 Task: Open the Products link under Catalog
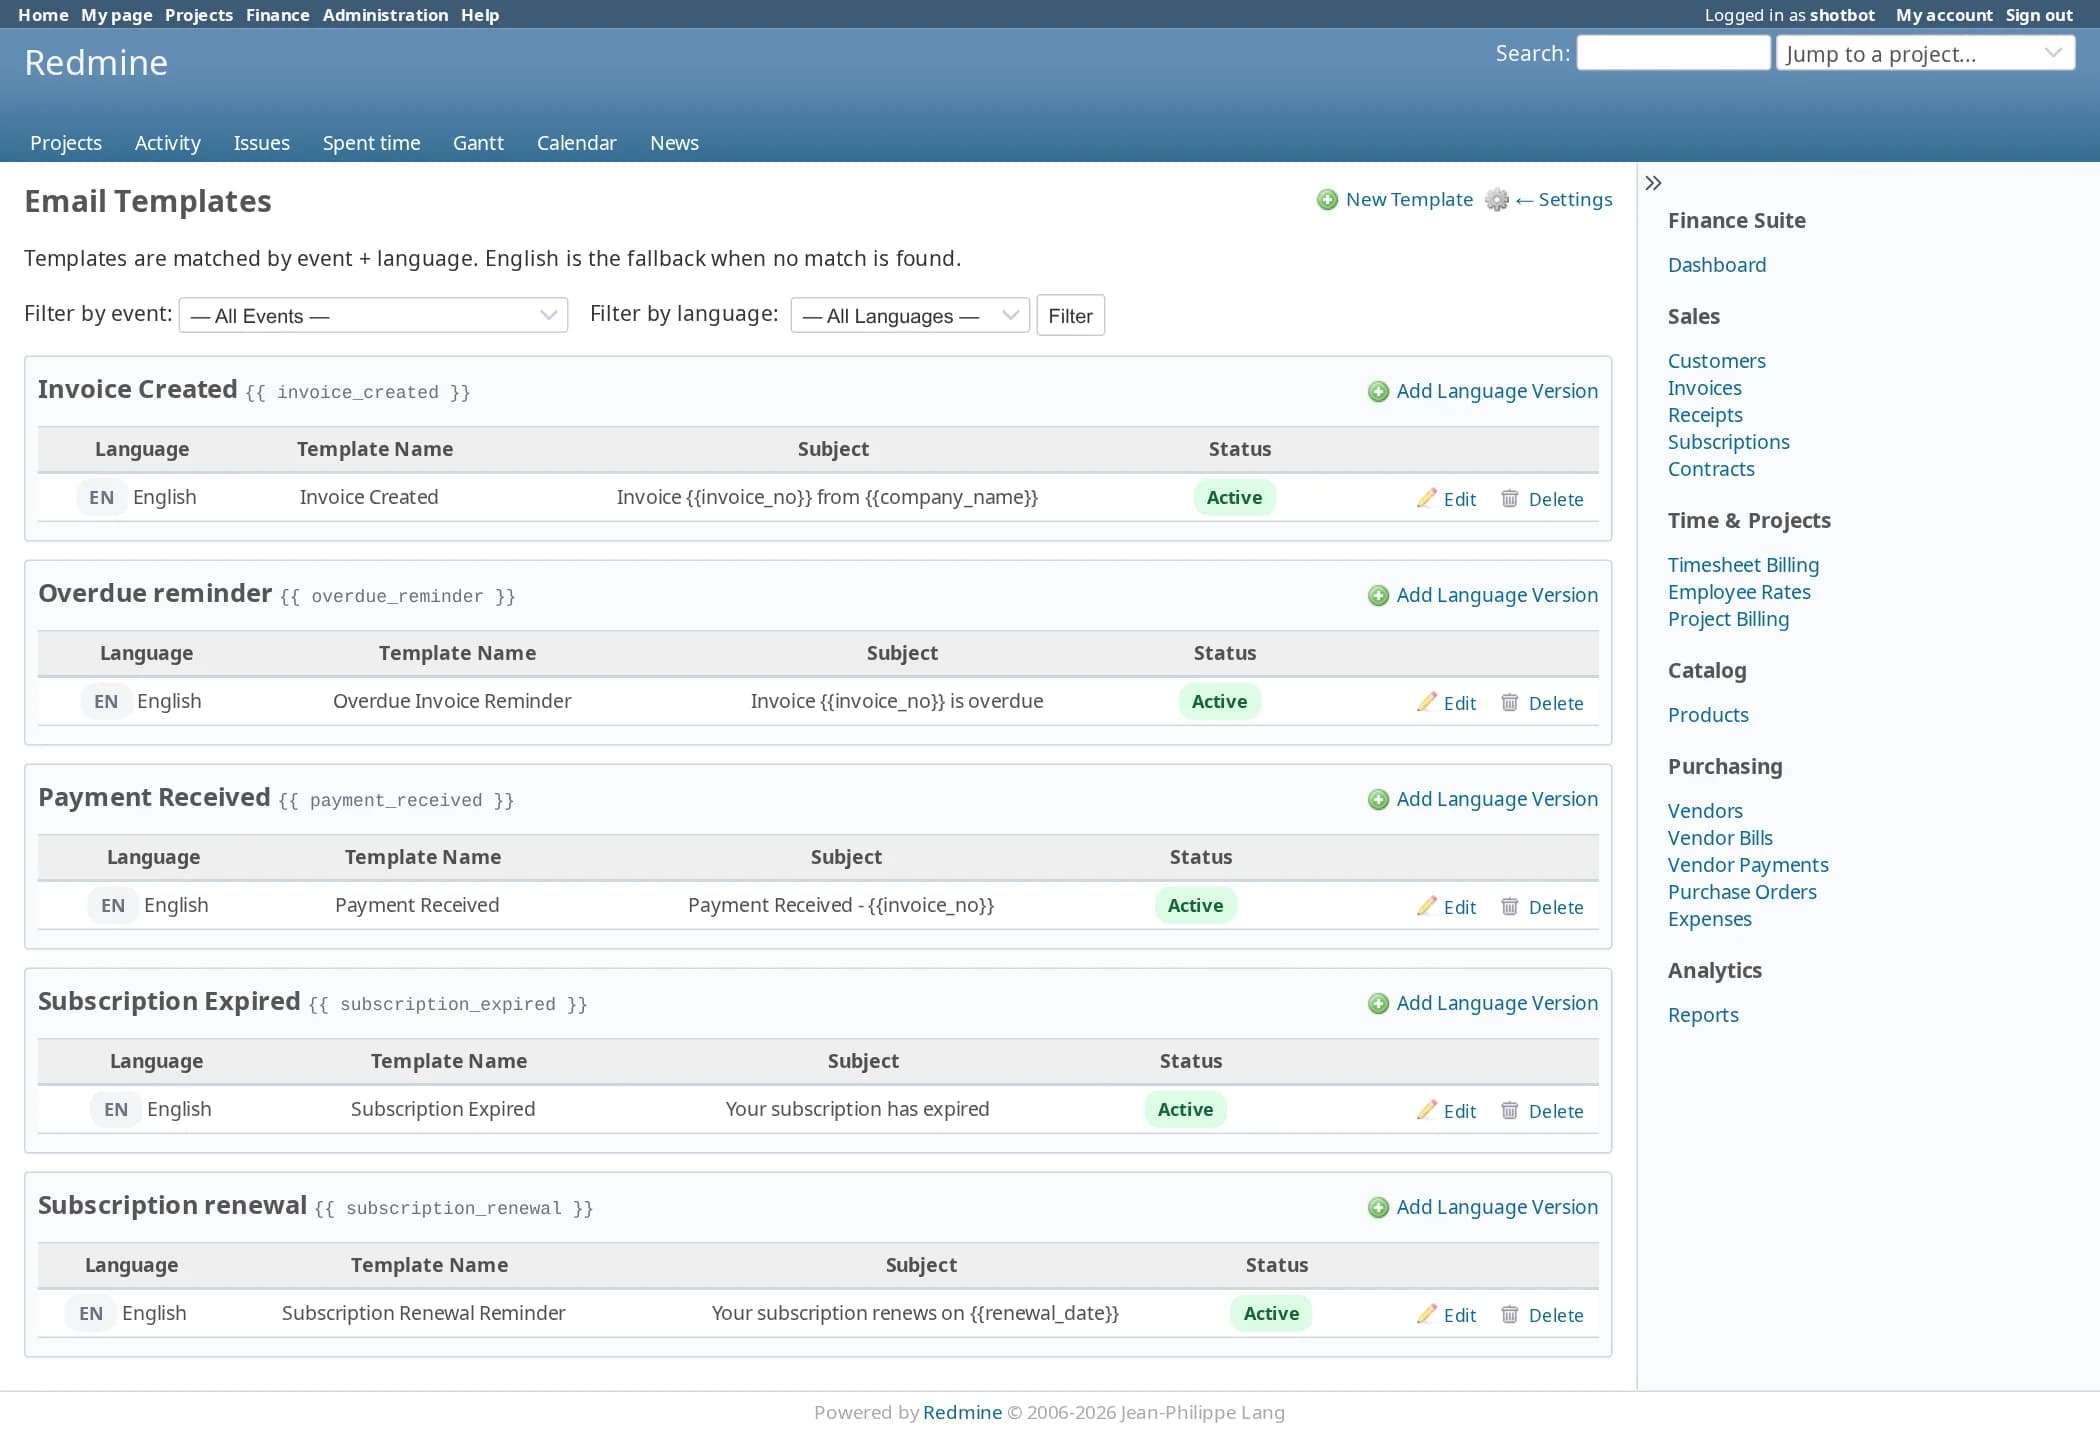coord(1708,715)
